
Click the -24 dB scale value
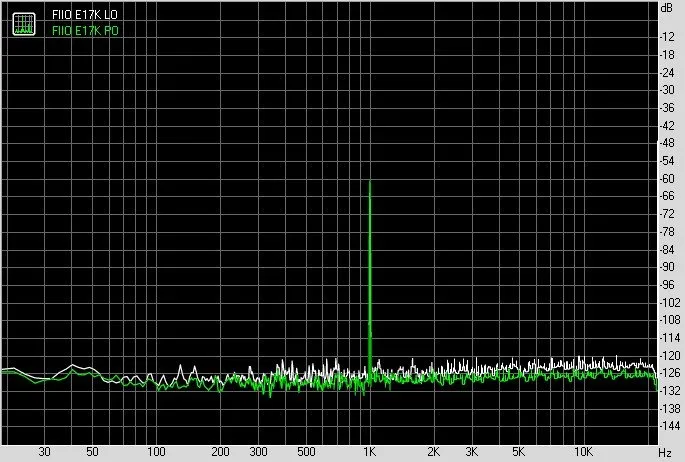pyautogui.click(x=667, y=72)
